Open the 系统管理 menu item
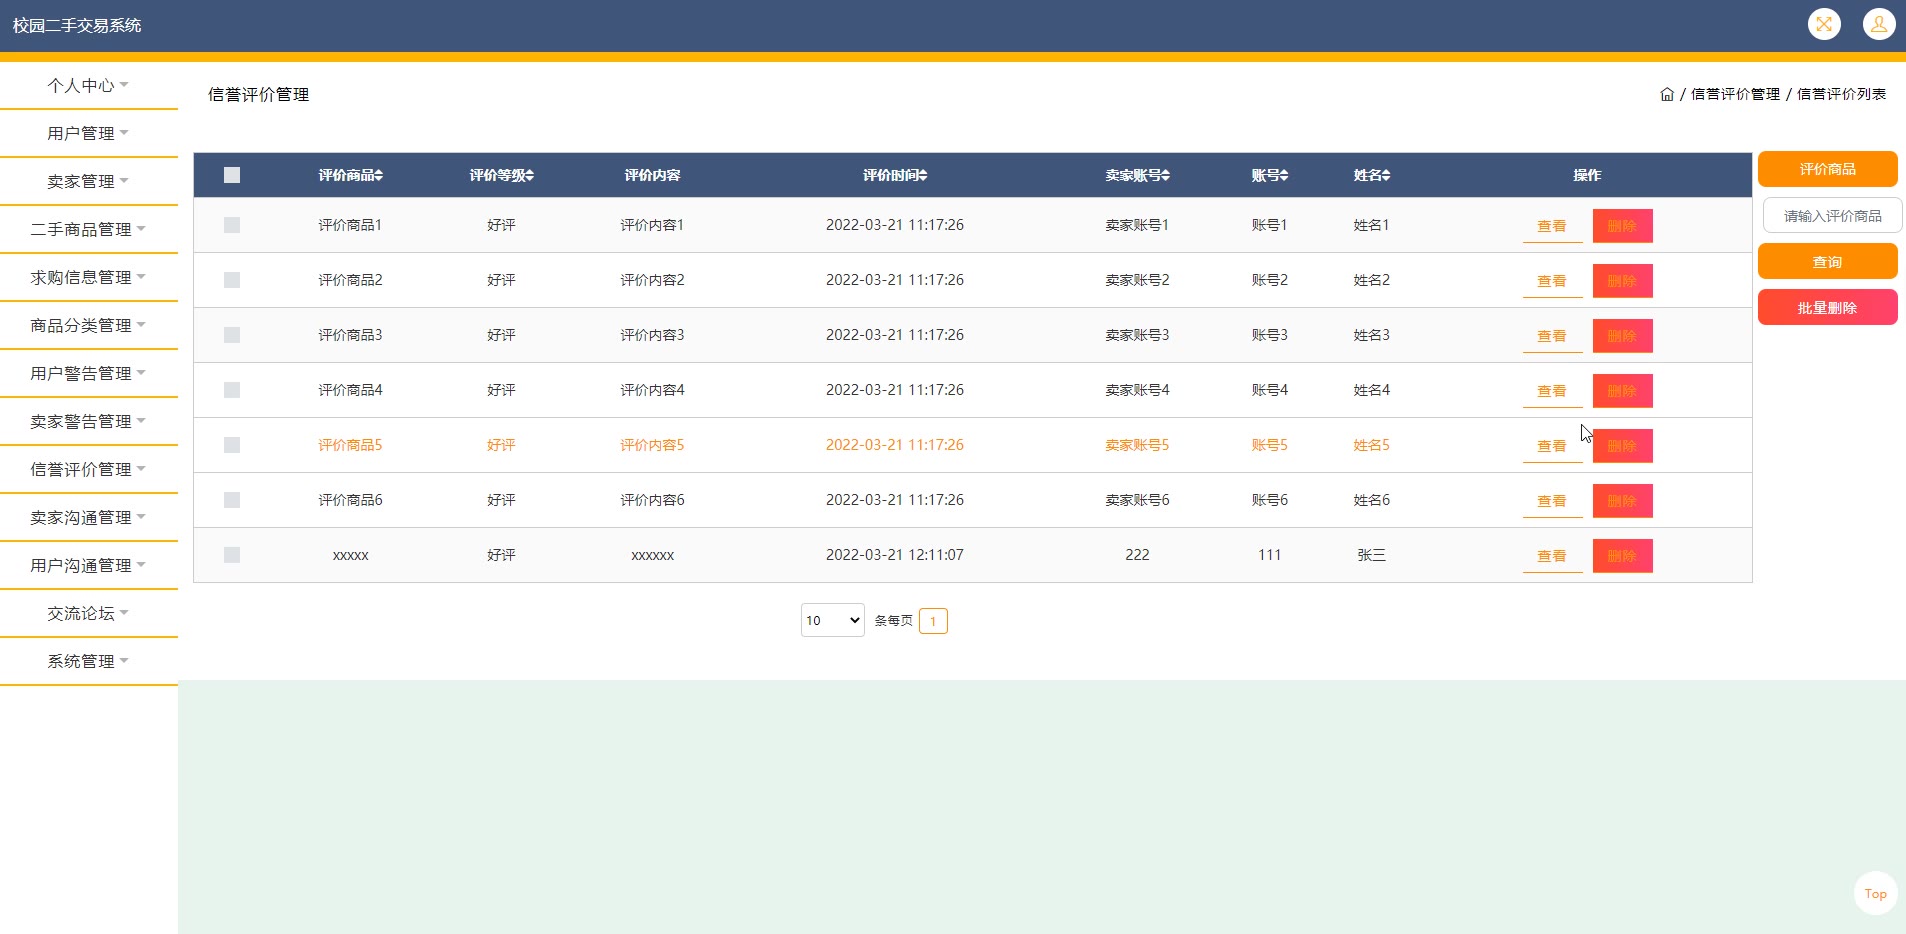Screen dimensions: 1906x934 click(x=88, y=661)
